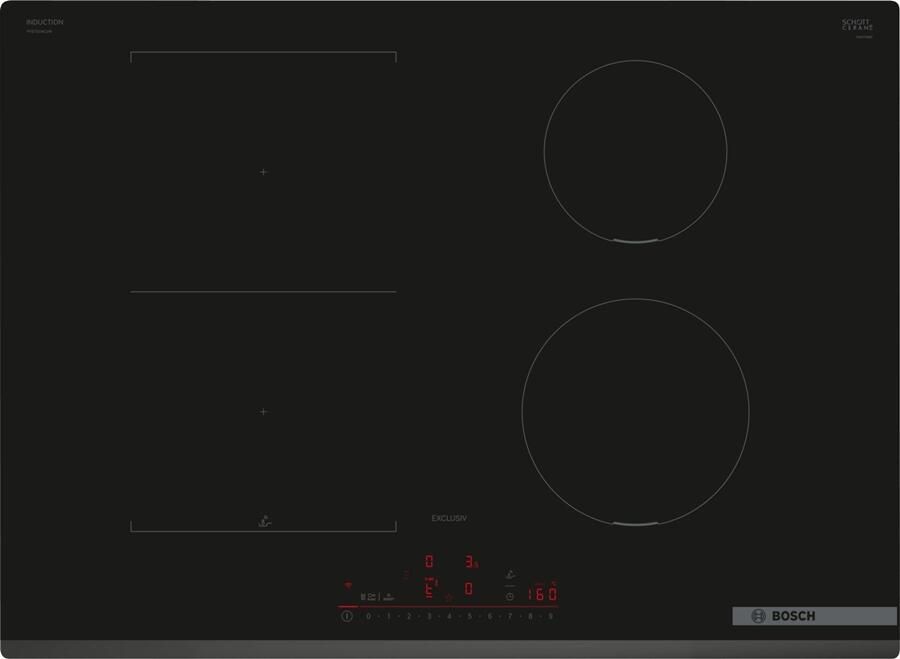Image resolution: width=900 pixels, height=659 pixels.
Task: Click the EXCLUSIV label
Action: 449,518
